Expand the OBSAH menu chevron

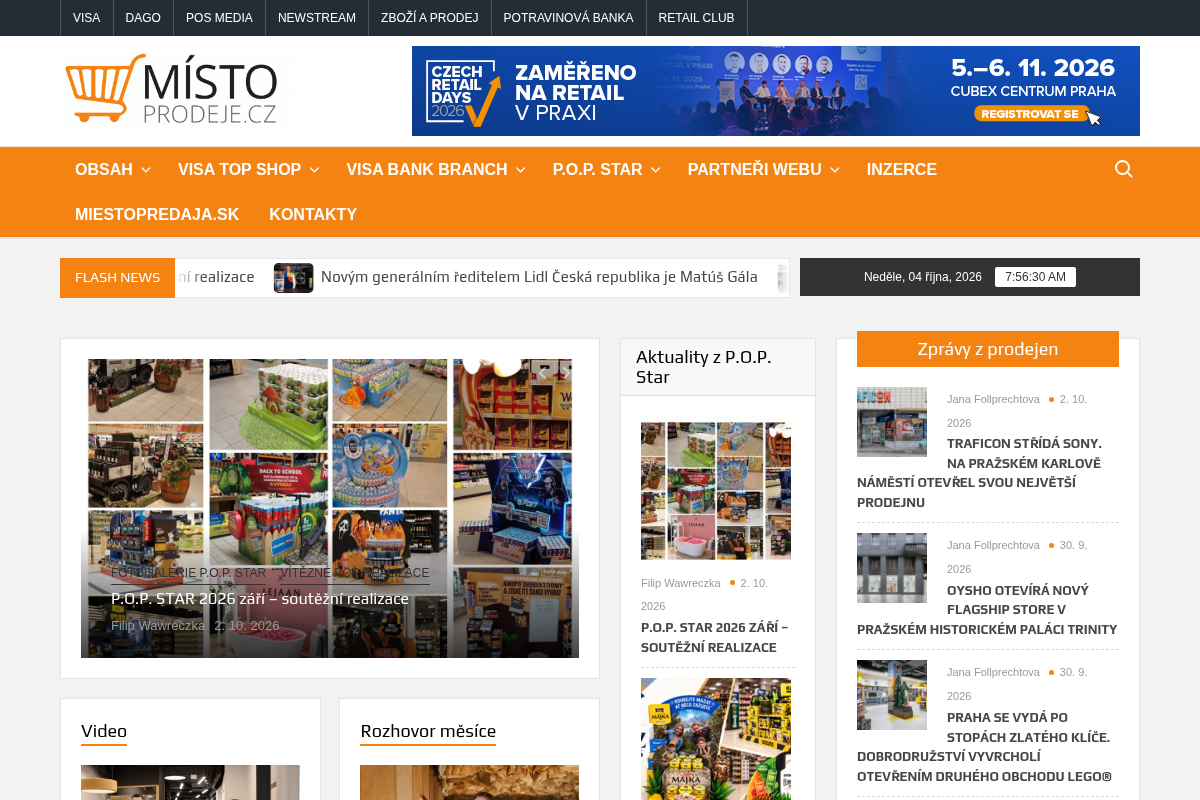click(146, 170)
